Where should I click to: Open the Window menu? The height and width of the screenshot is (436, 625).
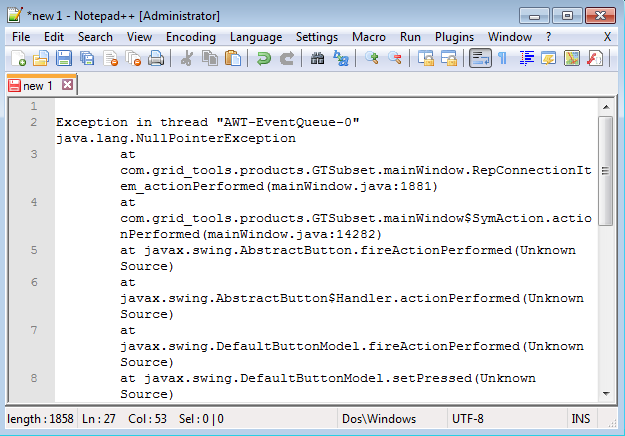coord(510,37)
